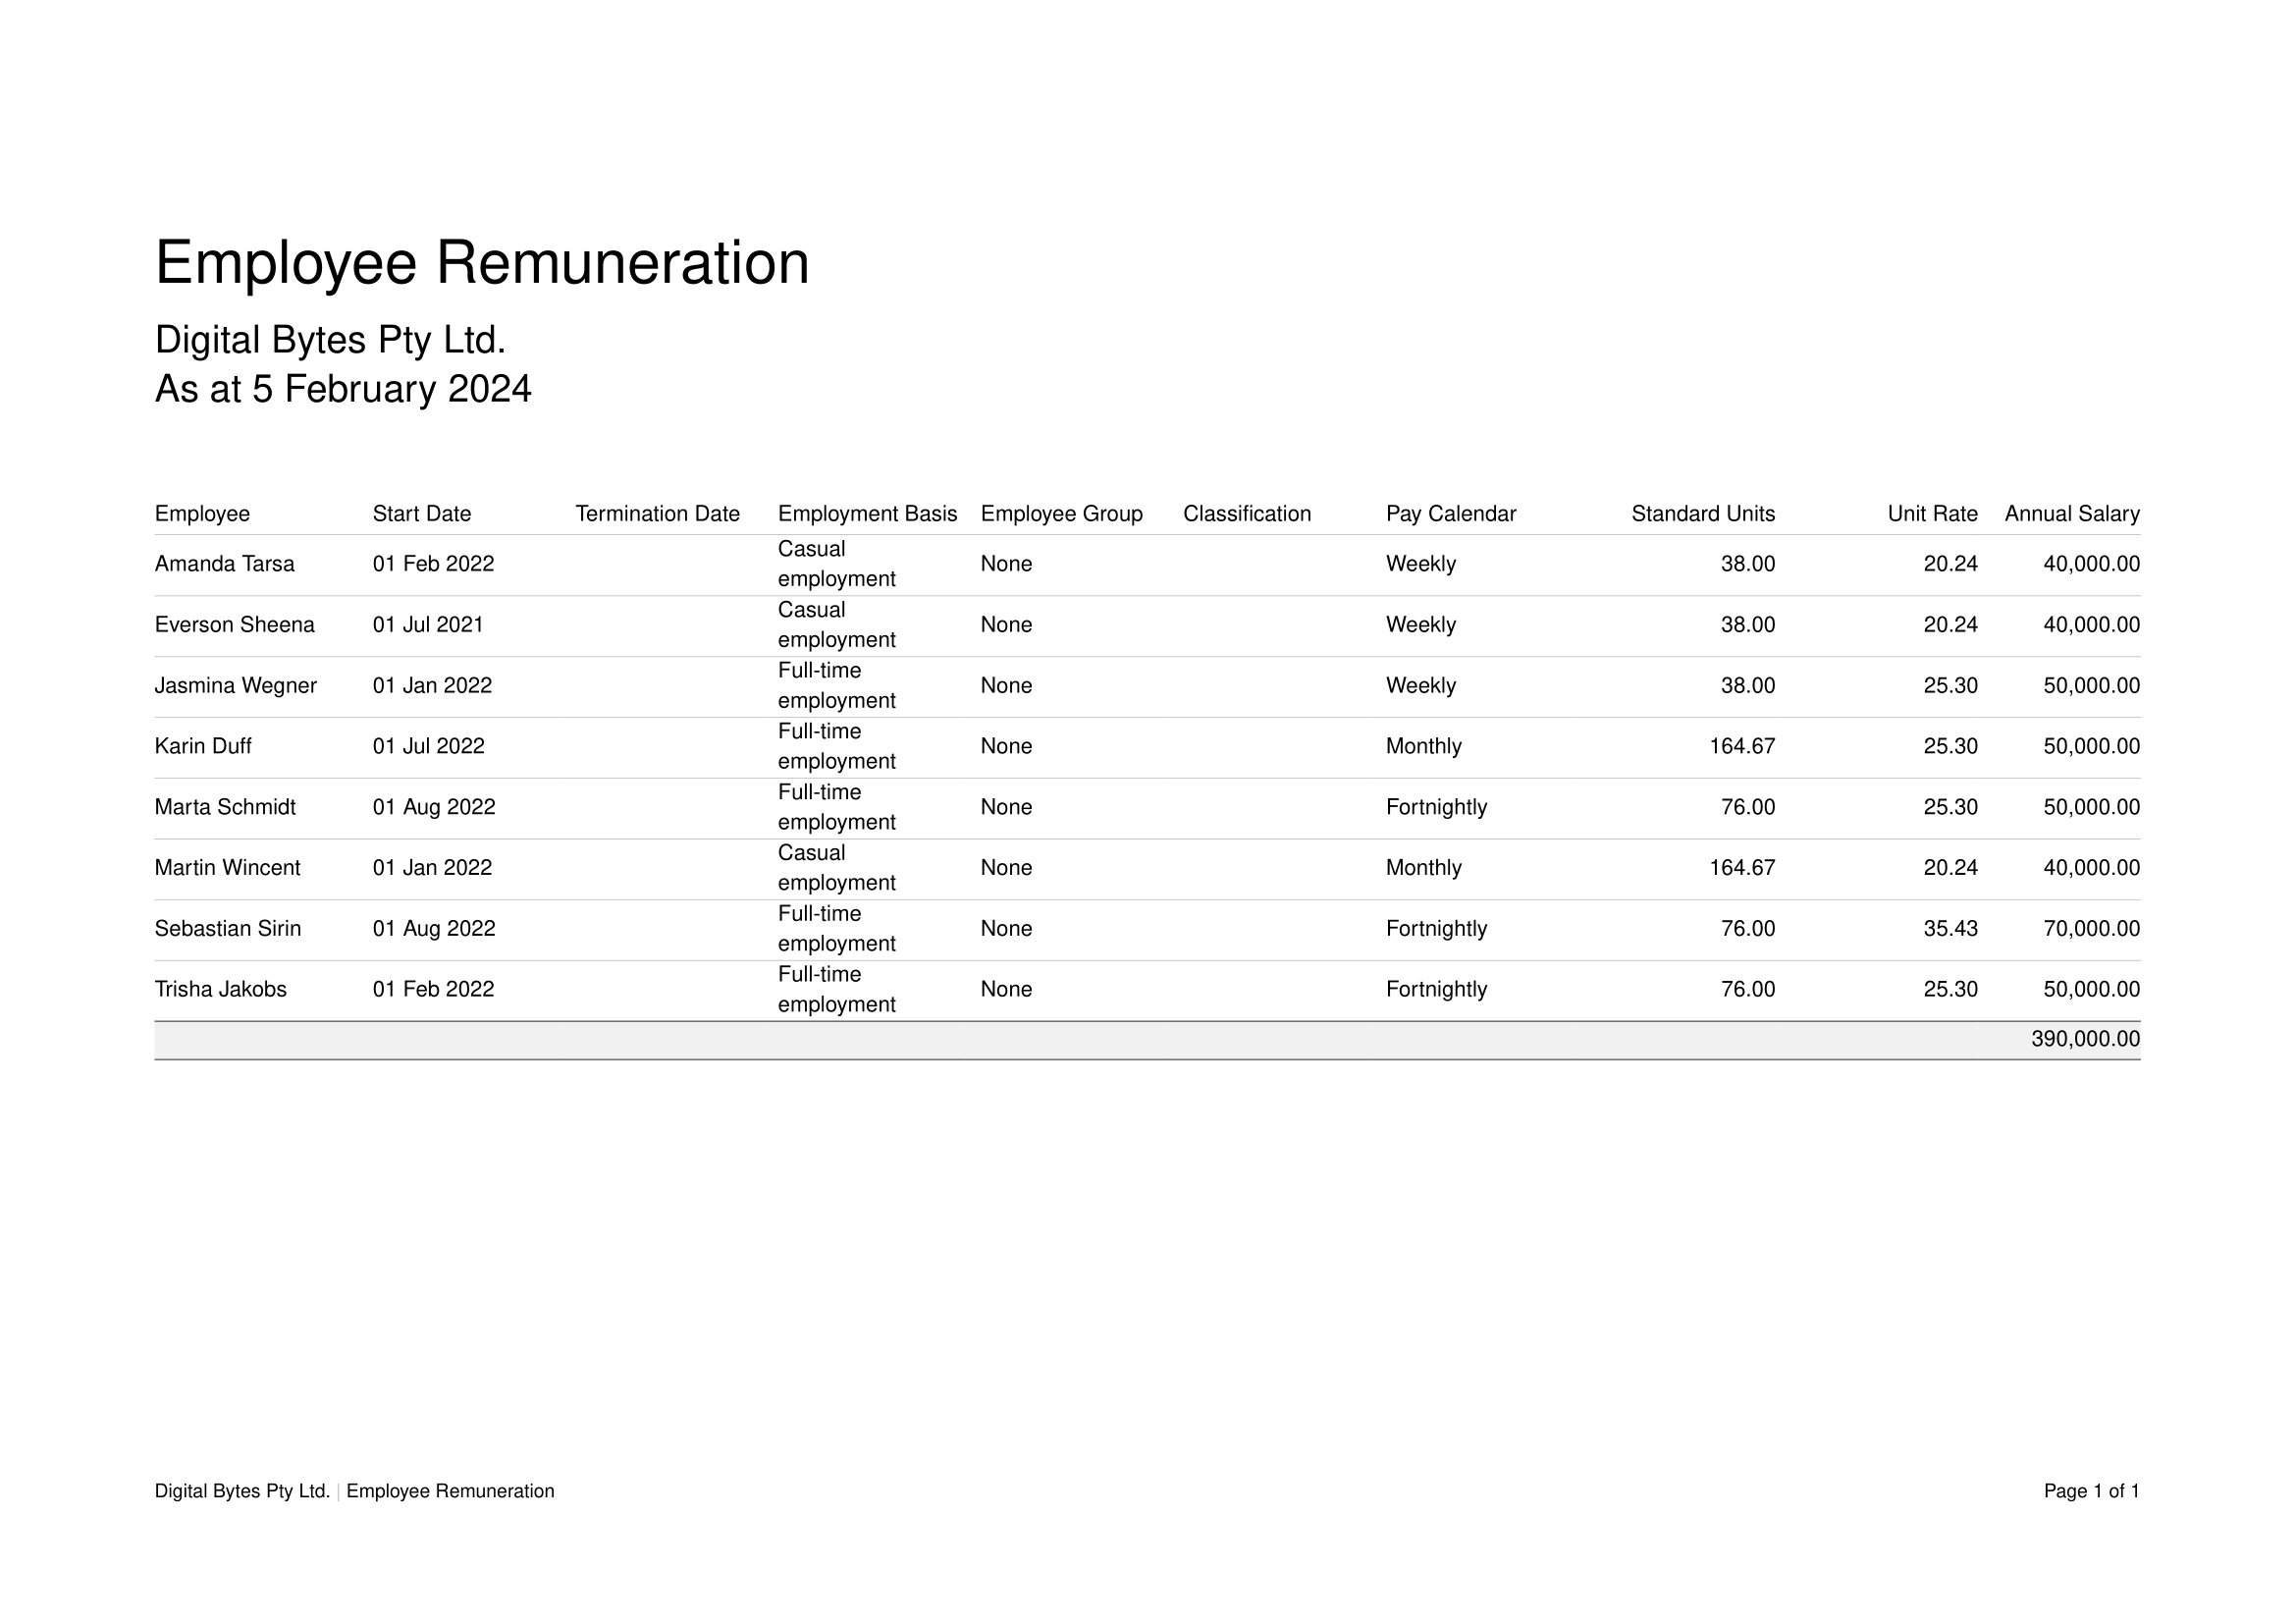The width and height of the screenshot is (2296, 1624).
Task: Select employee name Everson Sheena
Action: click(234, 625)
